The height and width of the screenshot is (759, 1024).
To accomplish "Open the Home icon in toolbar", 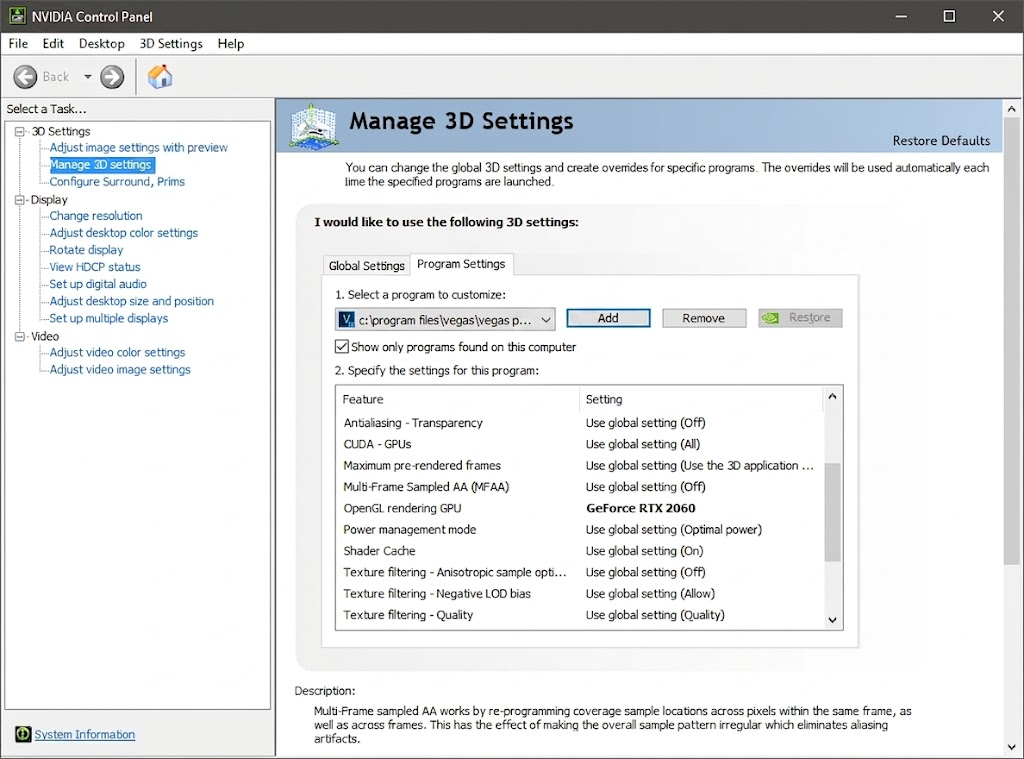I will pyautogui.click(x=160, y=76).
